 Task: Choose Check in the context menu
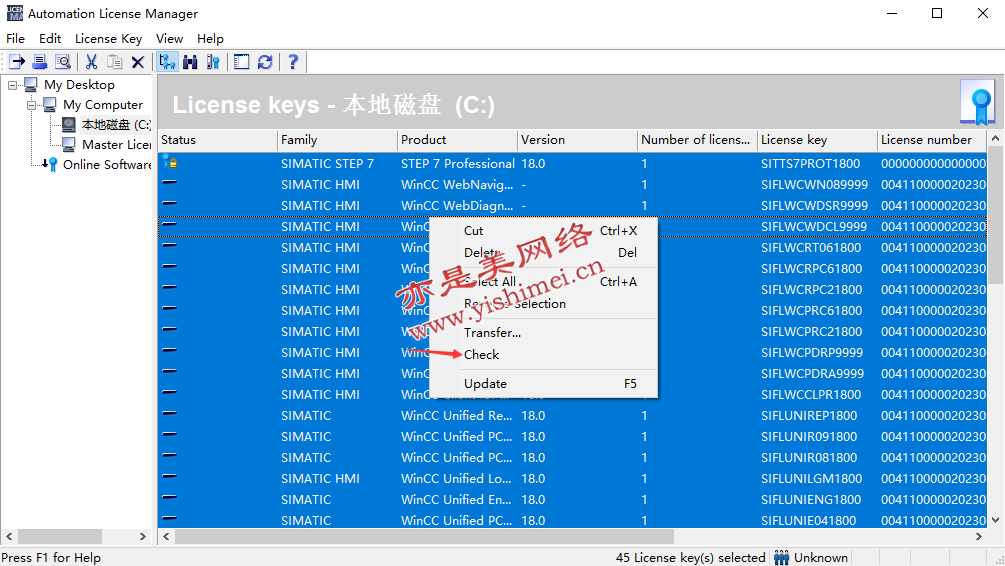[543, 354]
